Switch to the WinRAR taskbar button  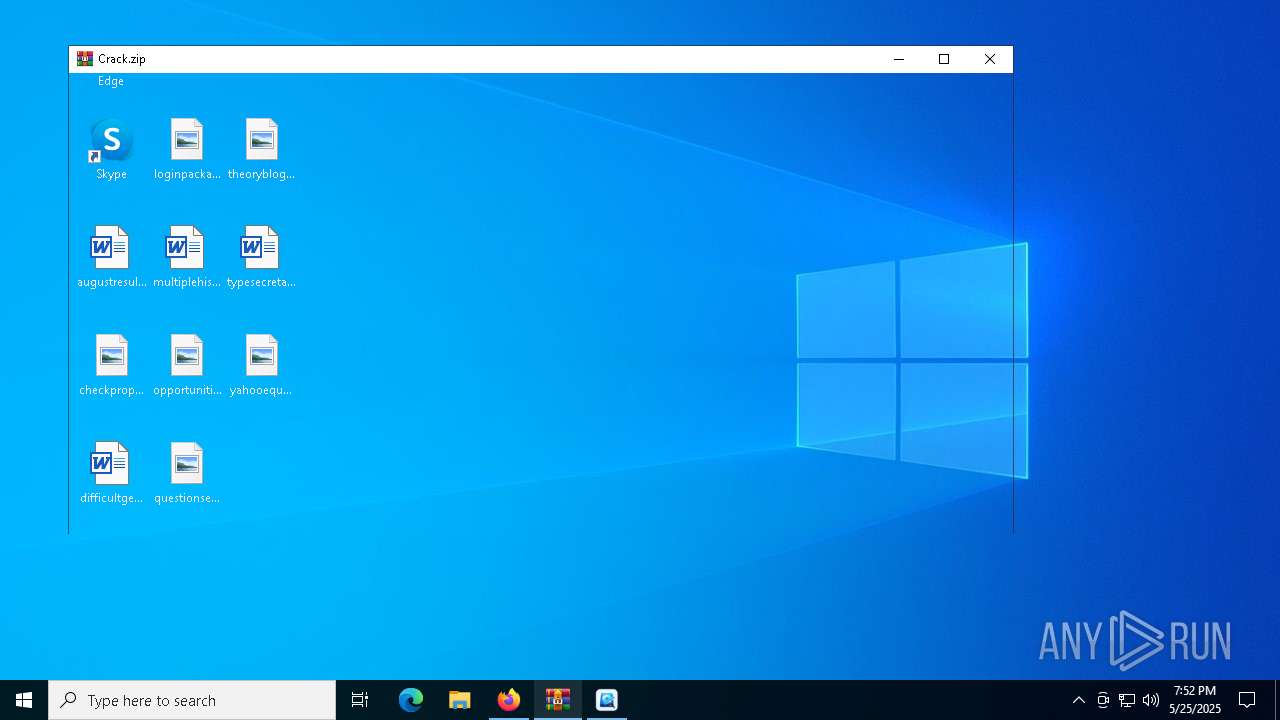tap(558, 700)
